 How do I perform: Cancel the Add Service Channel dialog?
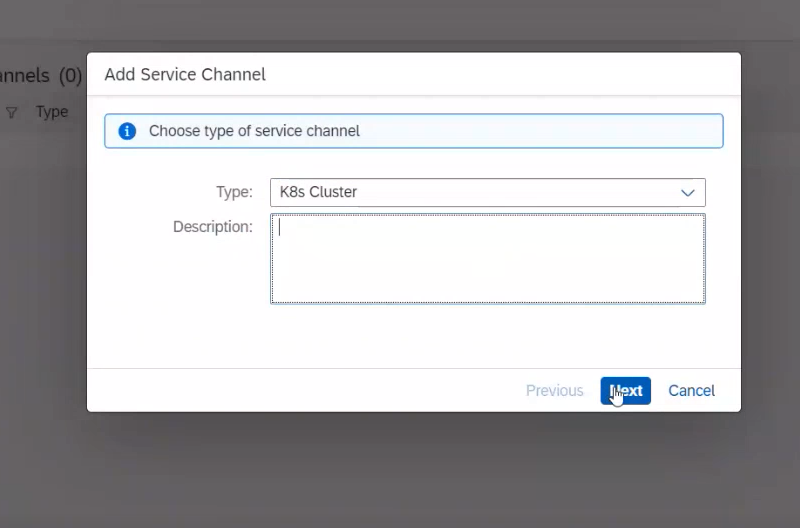coord(691,391)
